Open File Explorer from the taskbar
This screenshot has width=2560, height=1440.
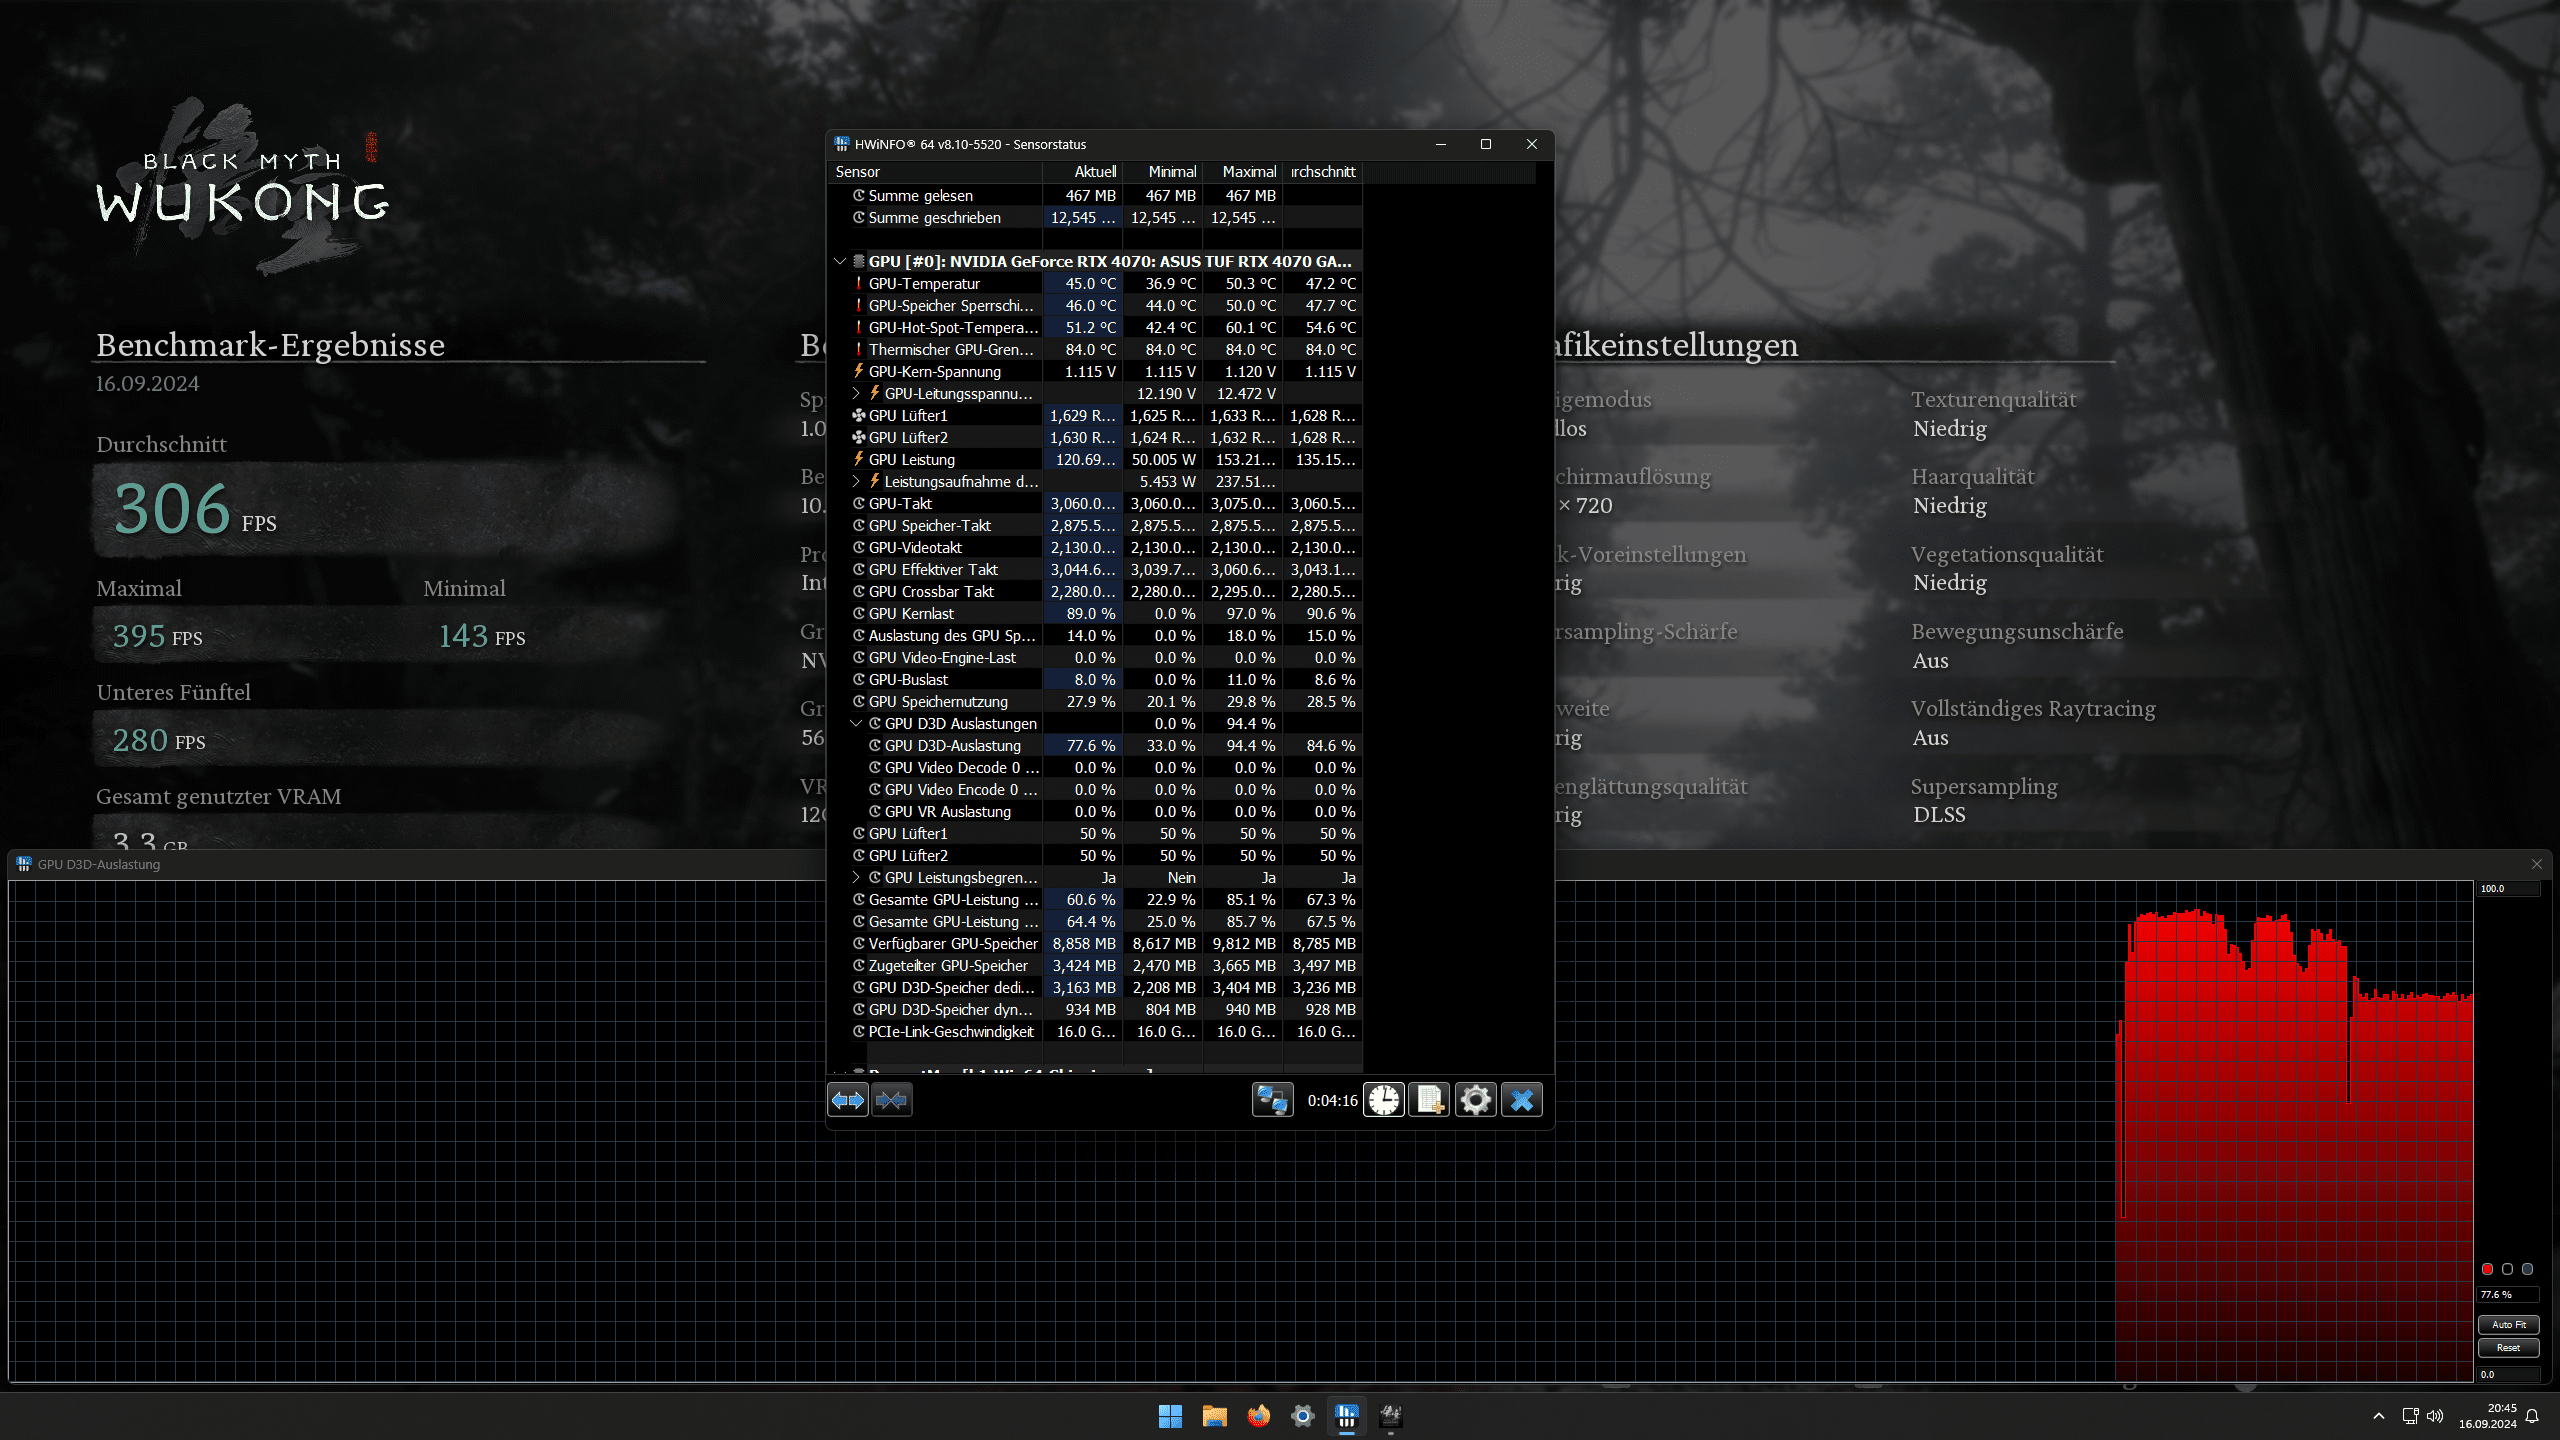[x=1214, y=1416]
